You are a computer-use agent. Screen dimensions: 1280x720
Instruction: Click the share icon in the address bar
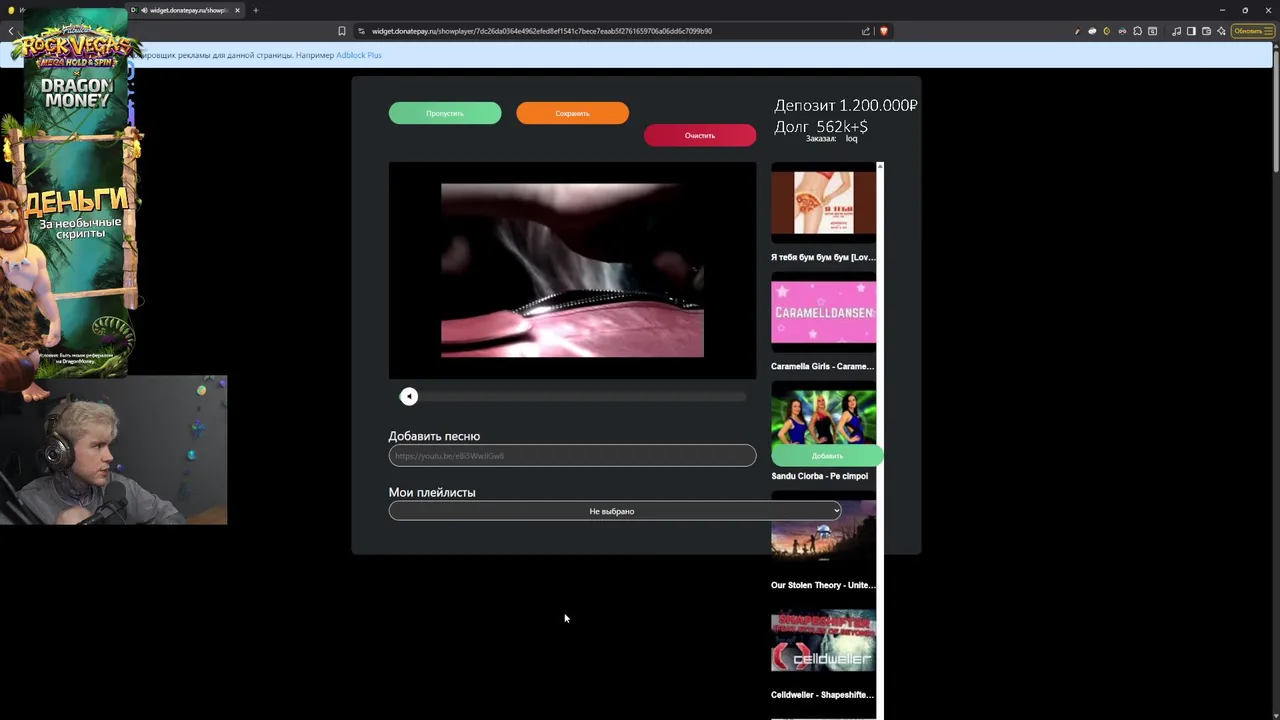[x=866, y=31]
